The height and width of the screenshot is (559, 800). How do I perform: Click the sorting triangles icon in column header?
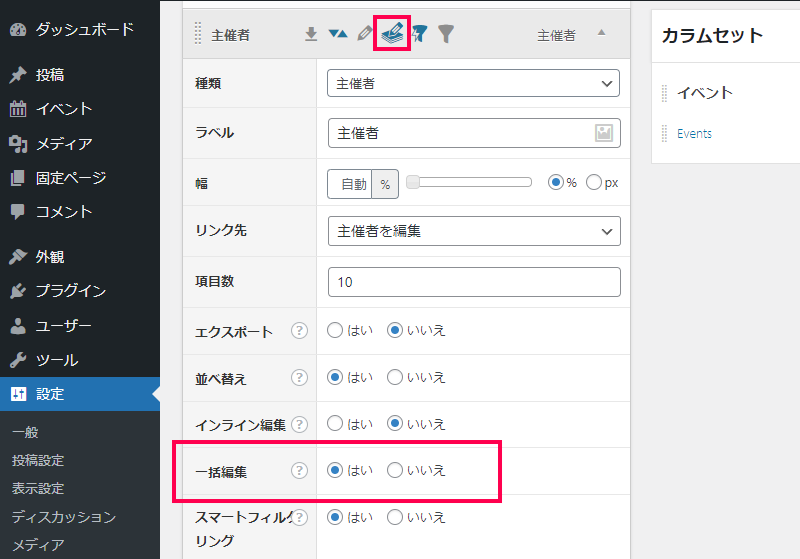coord(338,34)
